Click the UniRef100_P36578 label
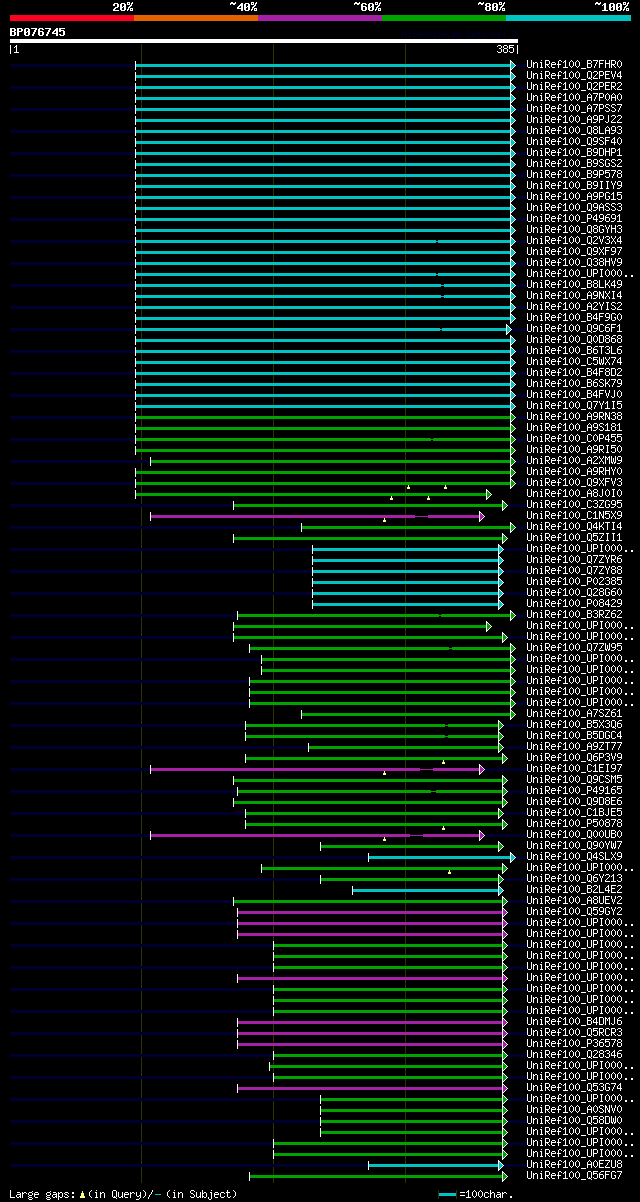The image size is (640, 1202). pos(574,1043)
